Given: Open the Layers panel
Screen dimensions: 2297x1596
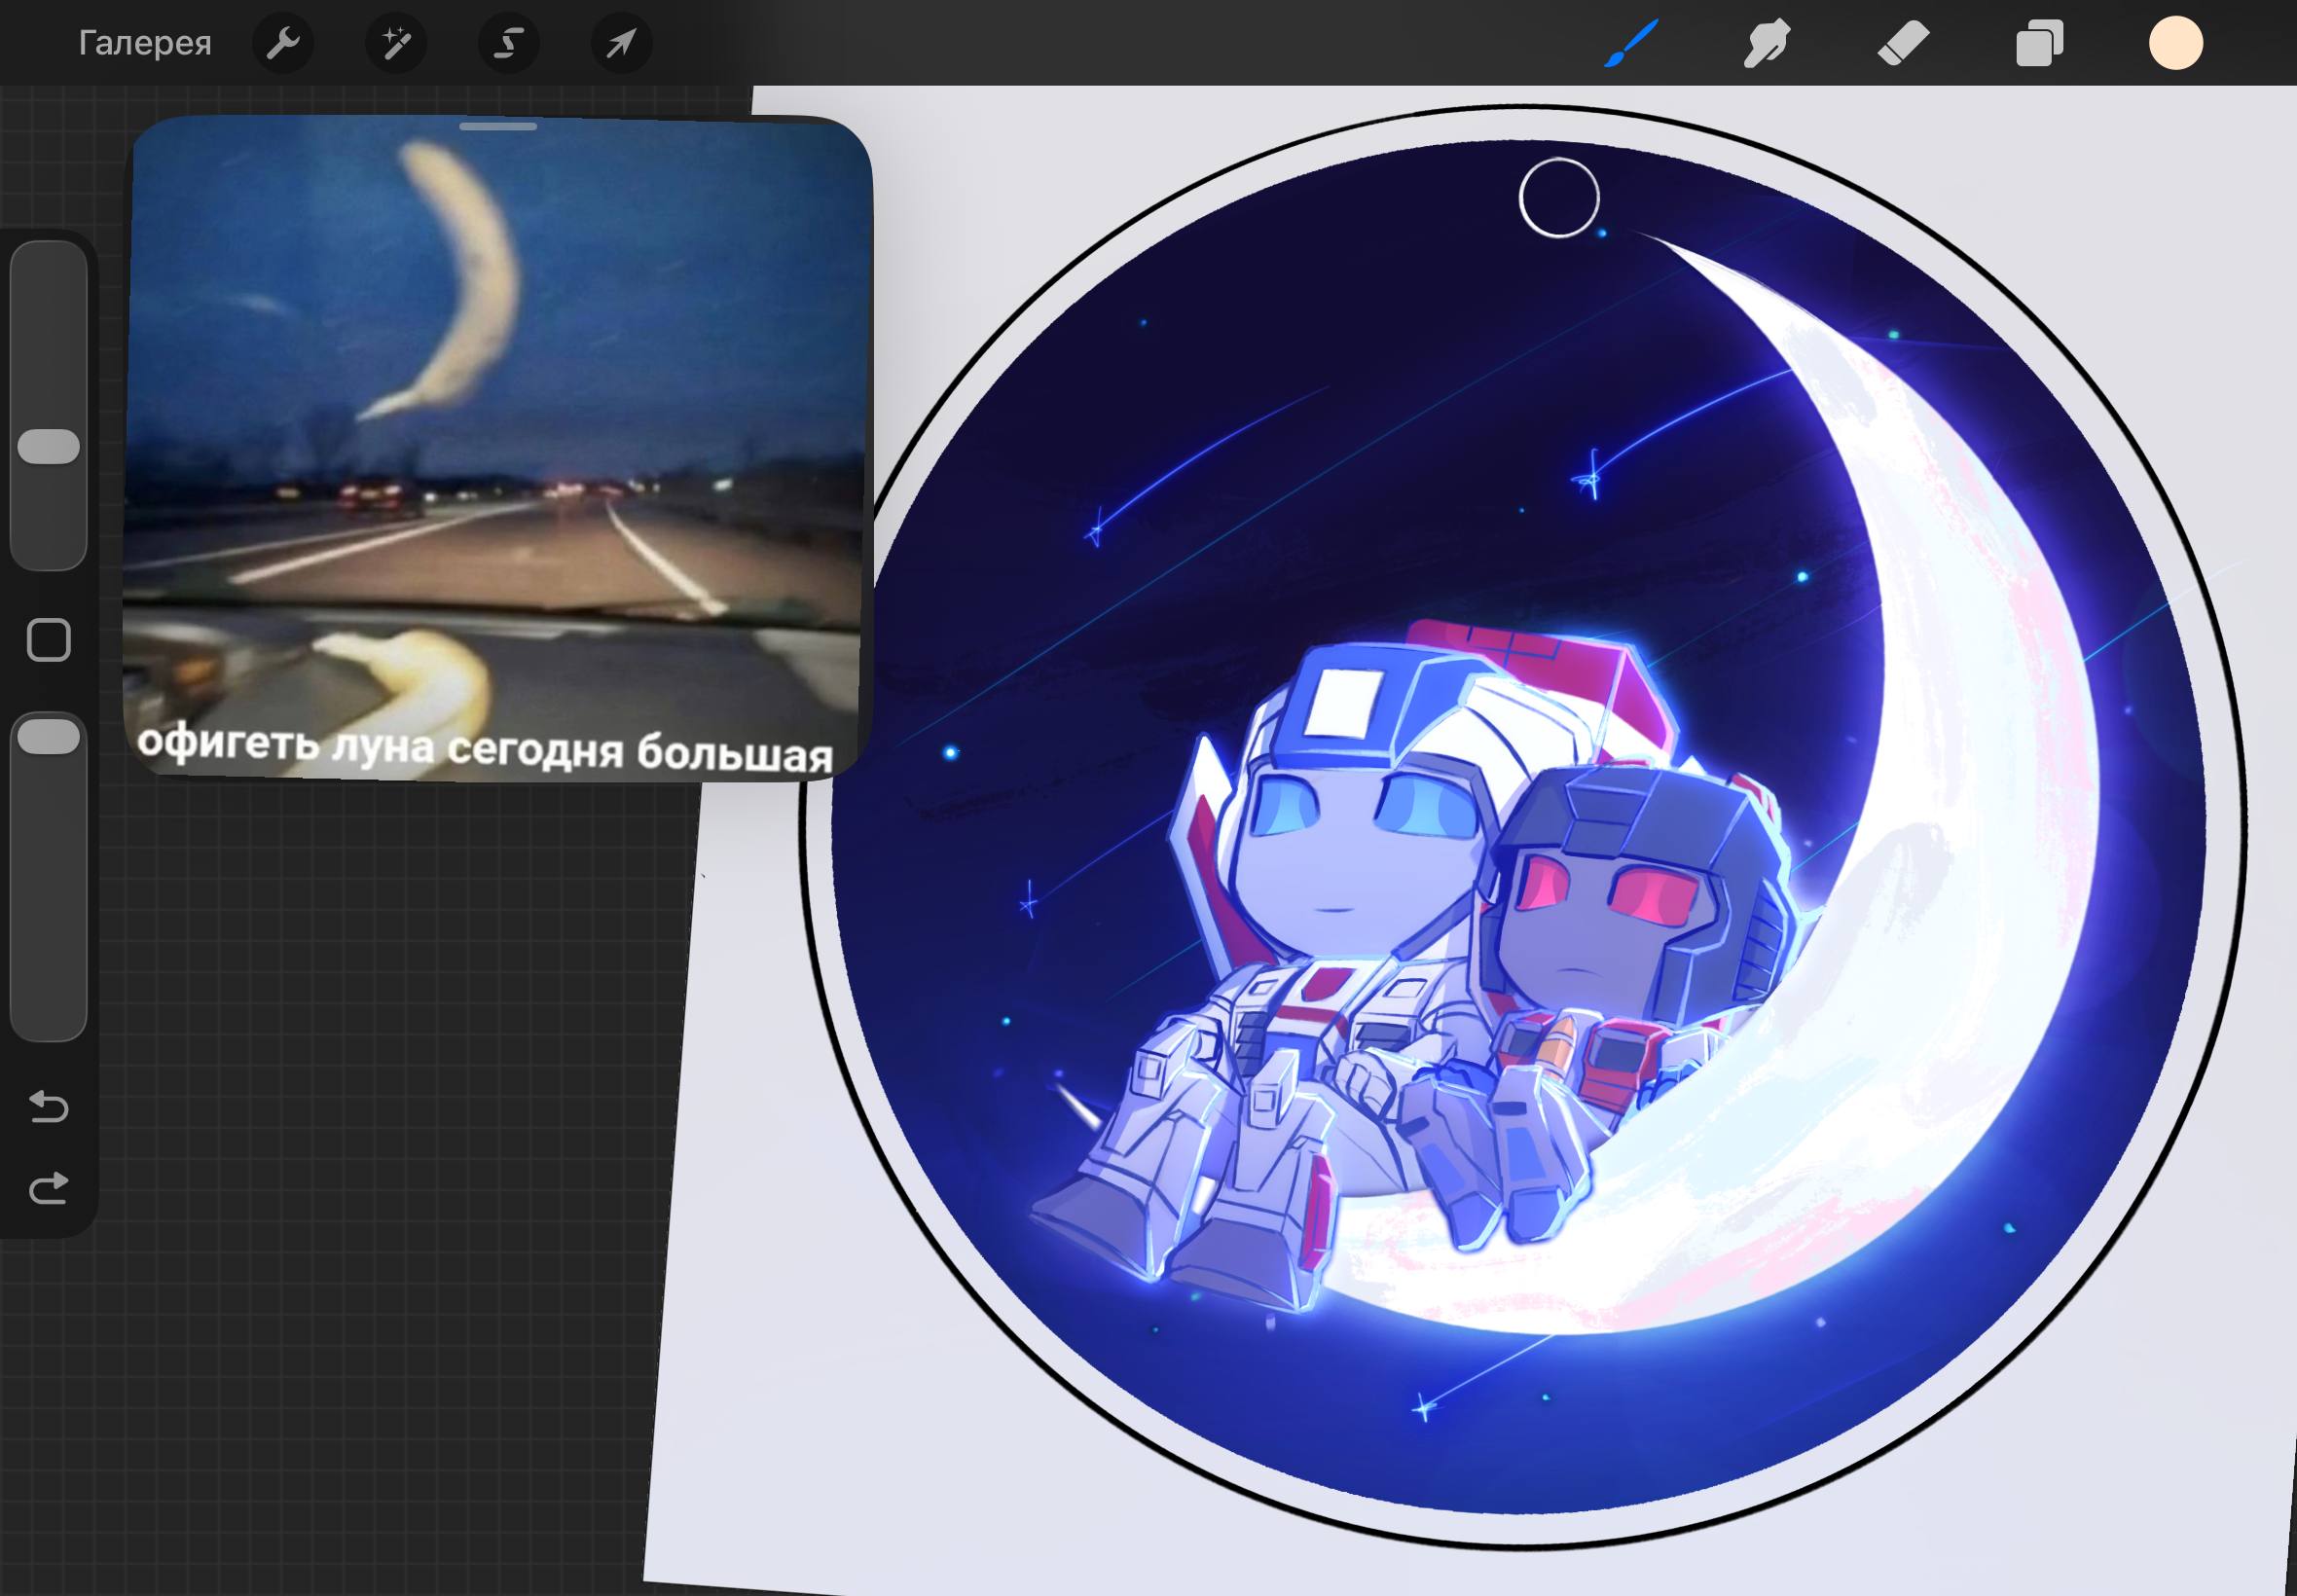Looking at the screenshot, I should point(2040,43).
